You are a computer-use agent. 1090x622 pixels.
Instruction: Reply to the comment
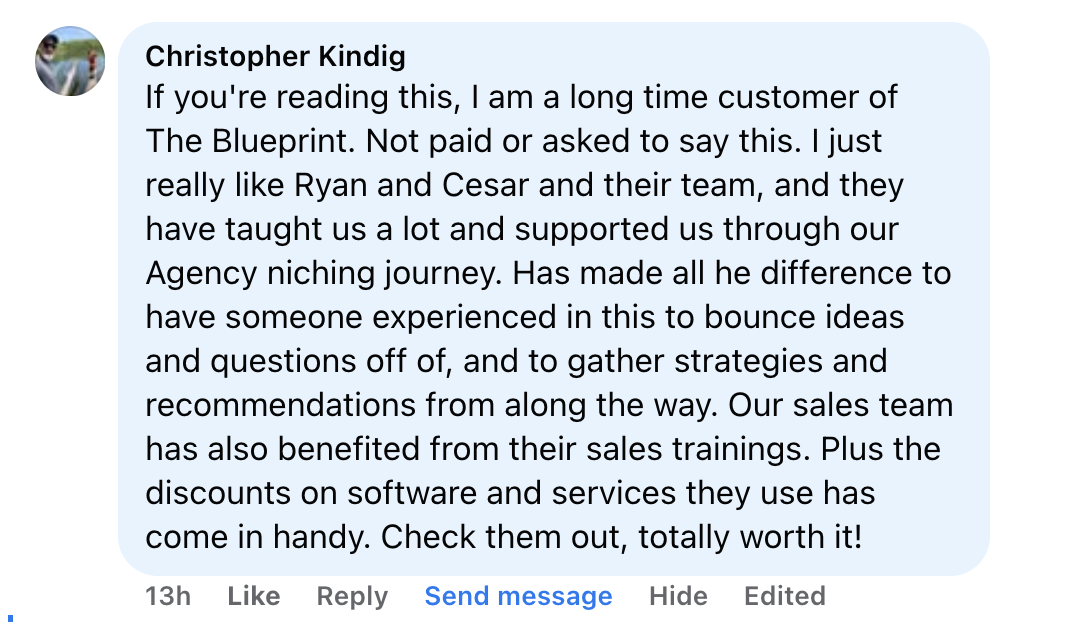(x=352, y=596)
